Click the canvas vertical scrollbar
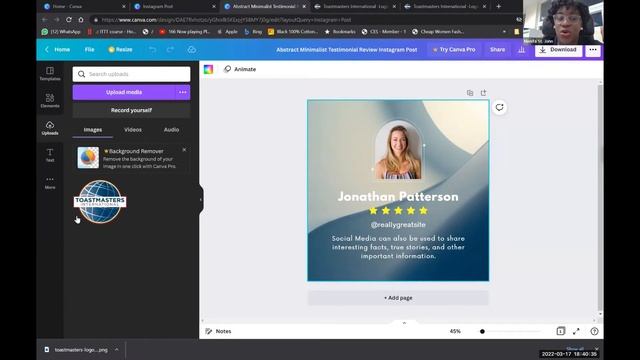This screenshot has width=640, height=360. click(600, 198)
